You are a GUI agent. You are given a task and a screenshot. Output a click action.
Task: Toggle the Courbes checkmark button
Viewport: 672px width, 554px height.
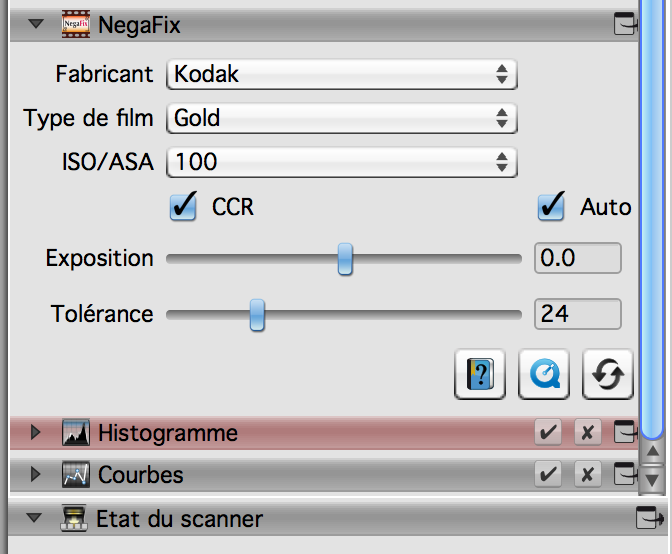coord(548,474)
